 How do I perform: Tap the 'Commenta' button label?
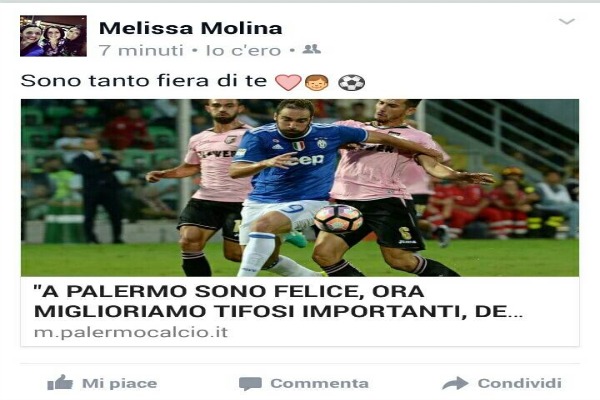(320, 383)
